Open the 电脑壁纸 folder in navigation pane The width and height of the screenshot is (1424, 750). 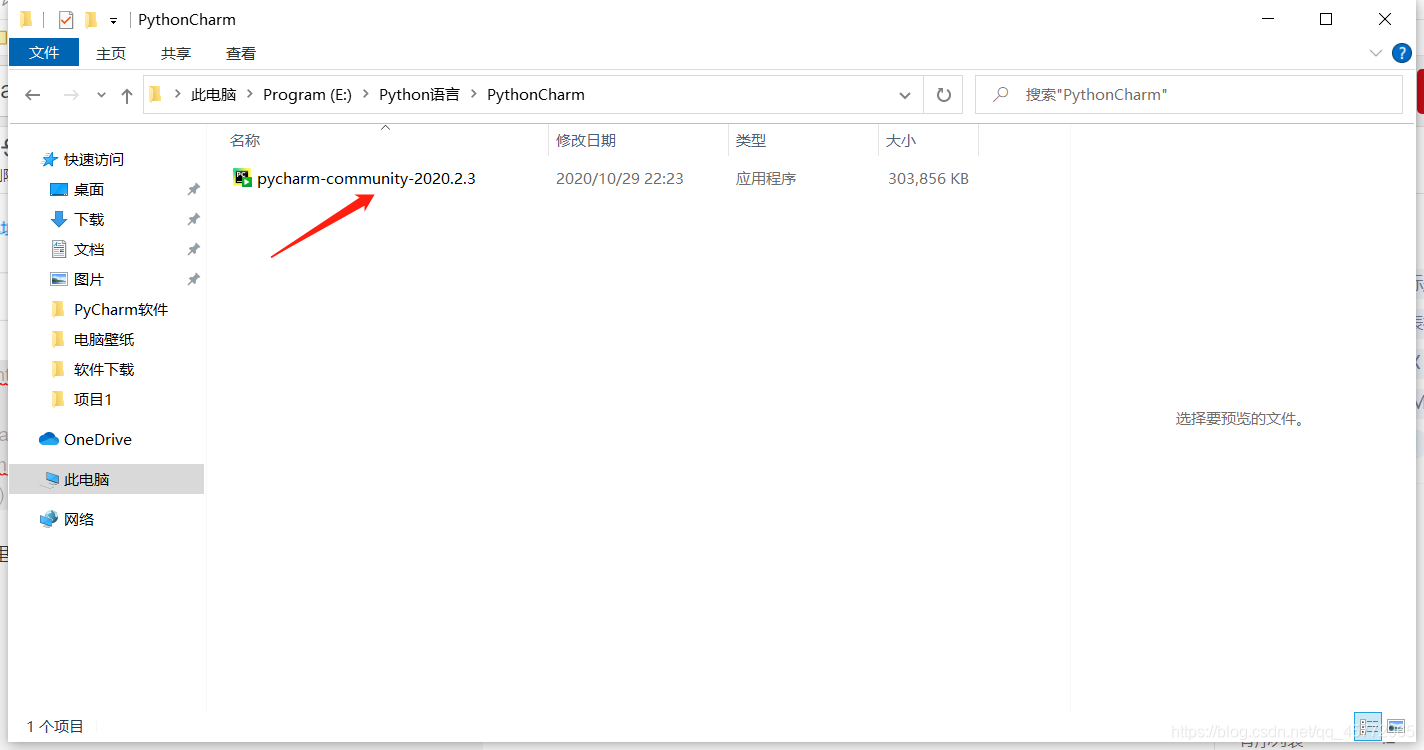coord(104,340)
